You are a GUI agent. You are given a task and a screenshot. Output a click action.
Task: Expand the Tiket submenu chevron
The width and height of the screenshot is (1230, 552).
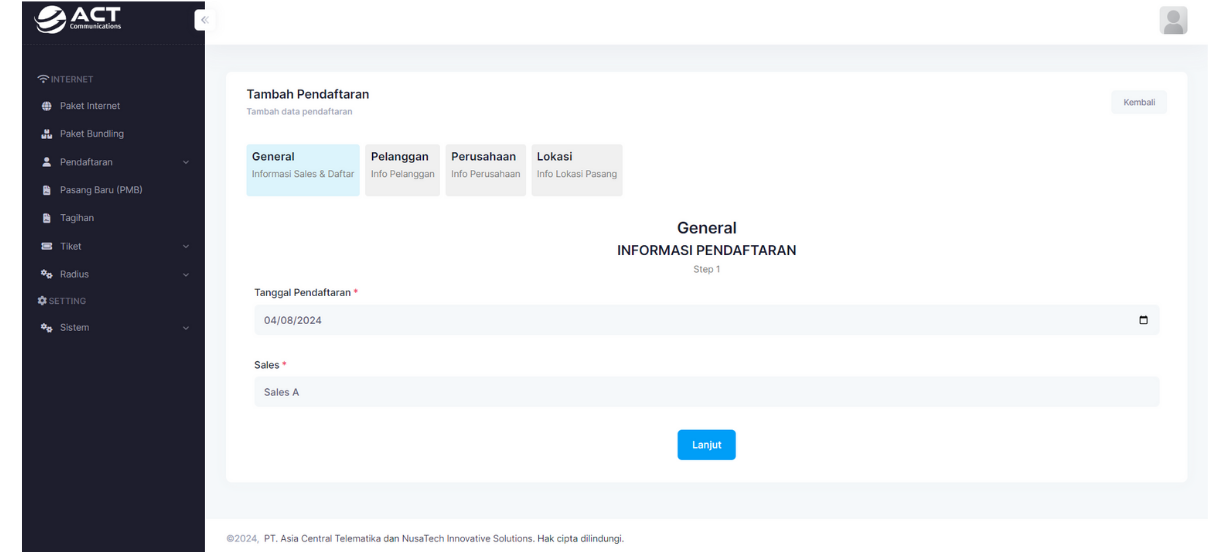tap(186, 246)
